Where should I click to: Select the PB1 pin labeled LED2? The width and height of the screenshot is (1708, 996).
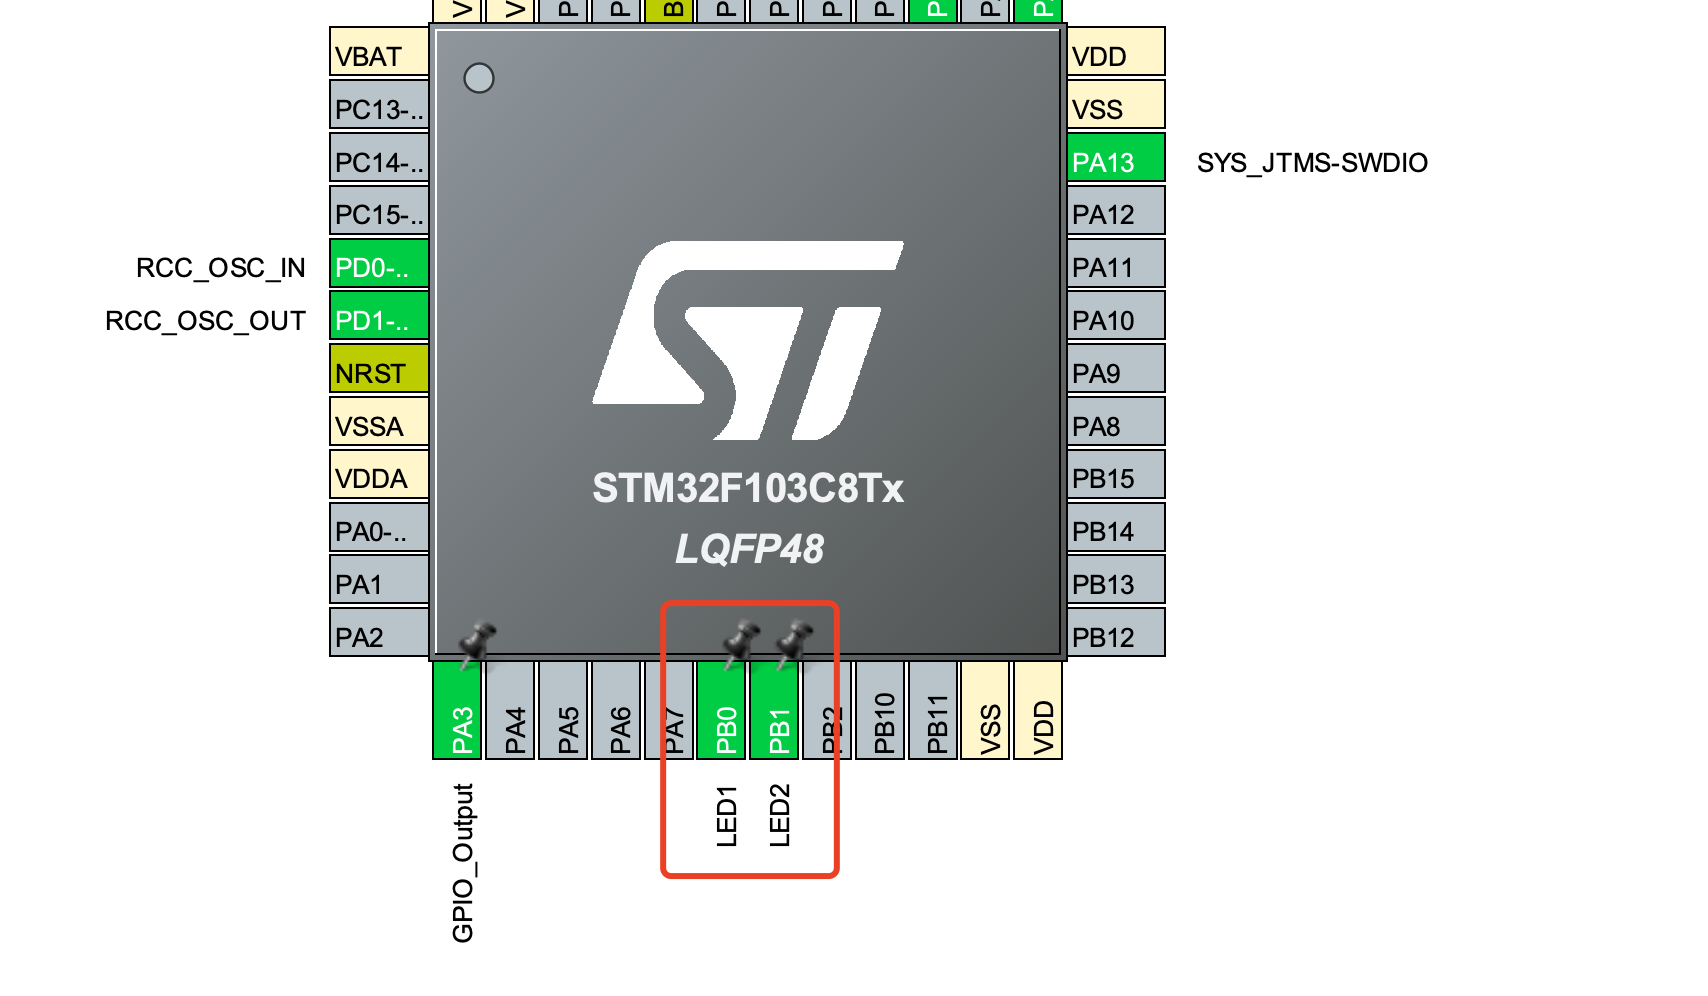(x=774, y=710)
